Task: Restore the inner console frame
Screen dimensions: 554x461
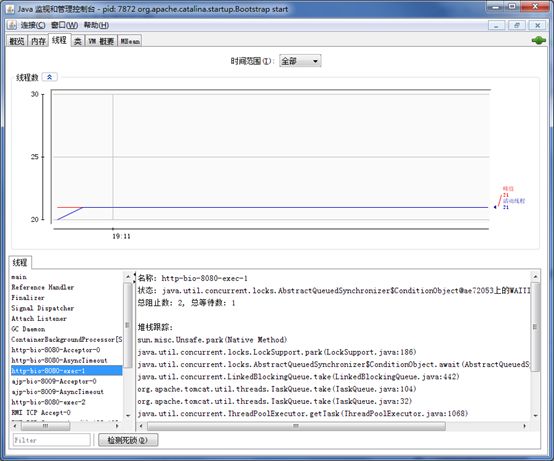Action: (517, 25)
